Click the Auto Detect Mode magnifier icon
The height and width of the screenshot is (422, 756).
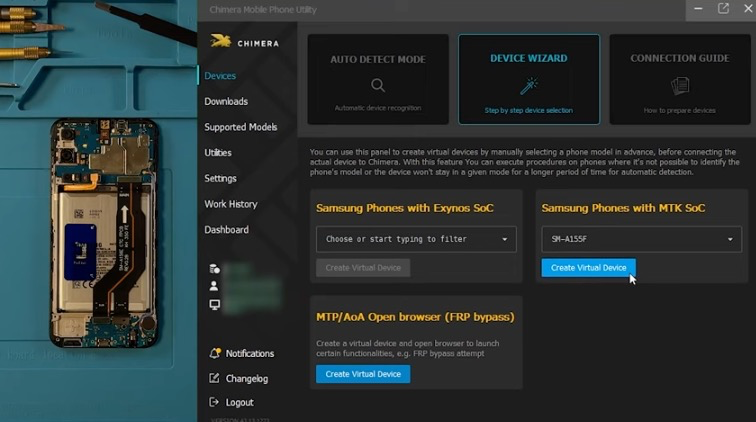378,85
